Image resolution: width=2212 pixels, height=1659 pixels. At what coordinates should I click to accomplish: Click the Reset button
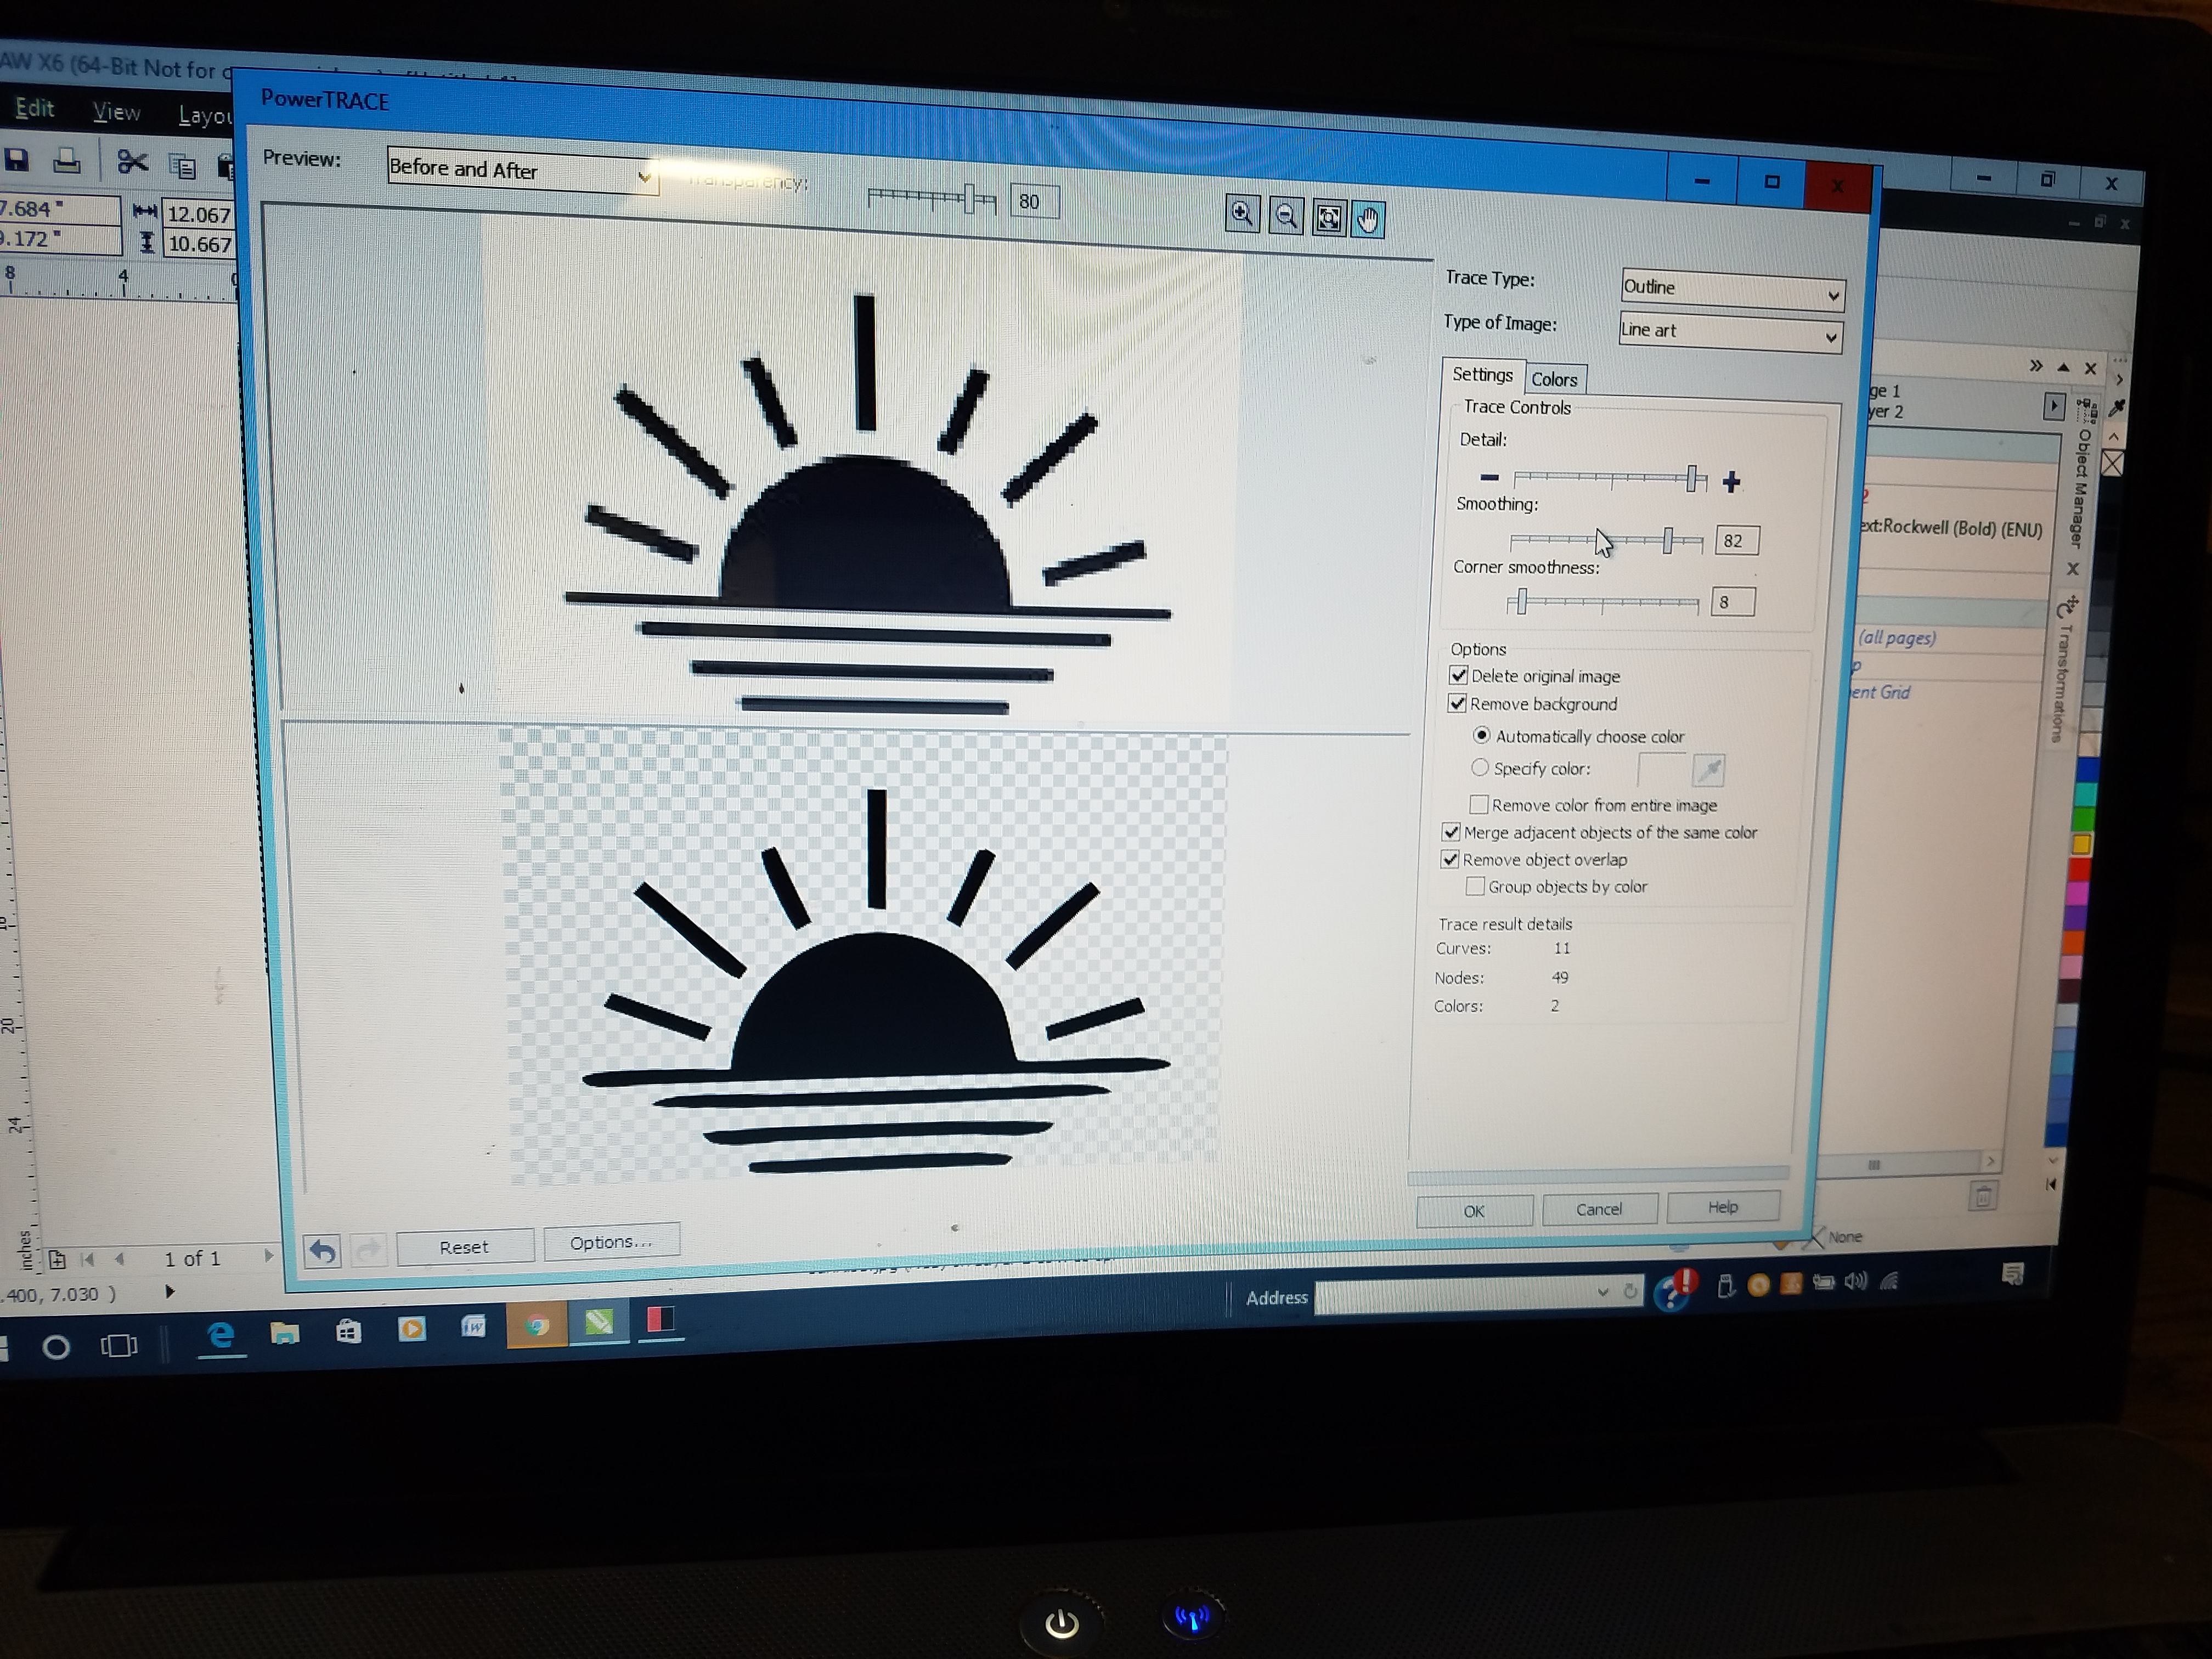(464, 1247)
